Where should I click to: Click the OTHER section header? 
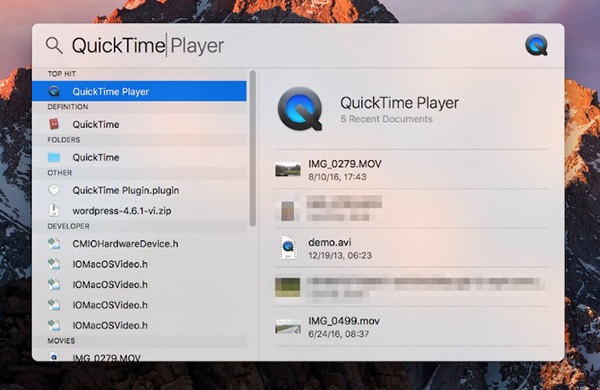pyautogui.click(x=60, y=173)
